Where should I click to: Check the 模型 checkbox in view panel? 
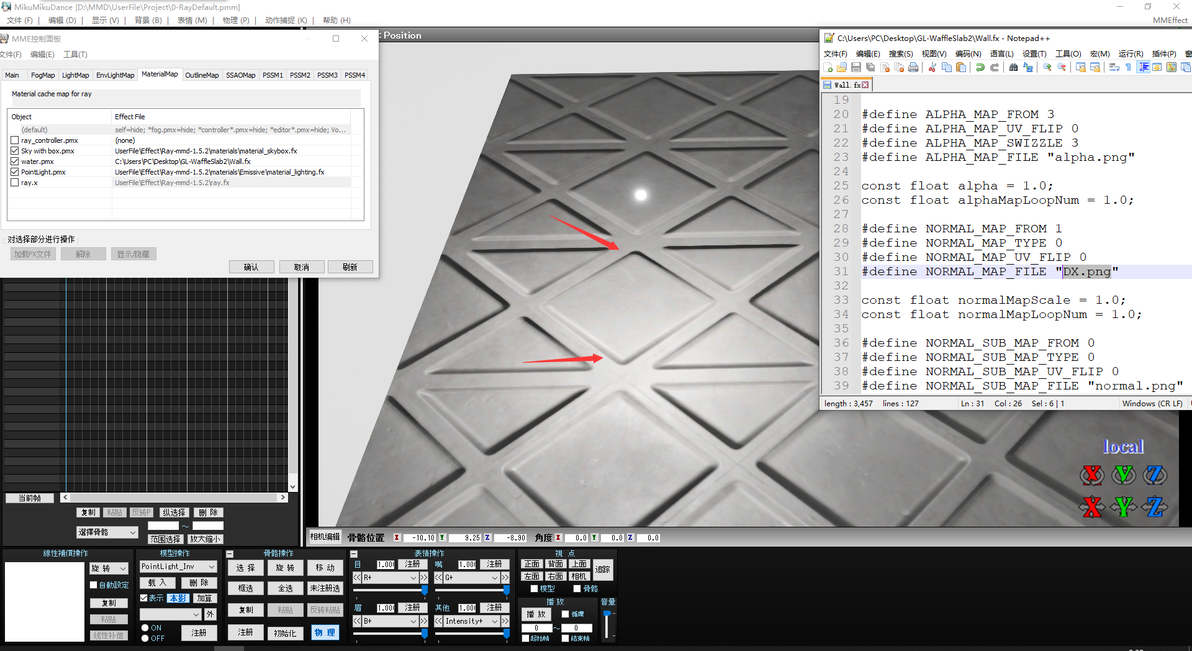click(534, 589)
